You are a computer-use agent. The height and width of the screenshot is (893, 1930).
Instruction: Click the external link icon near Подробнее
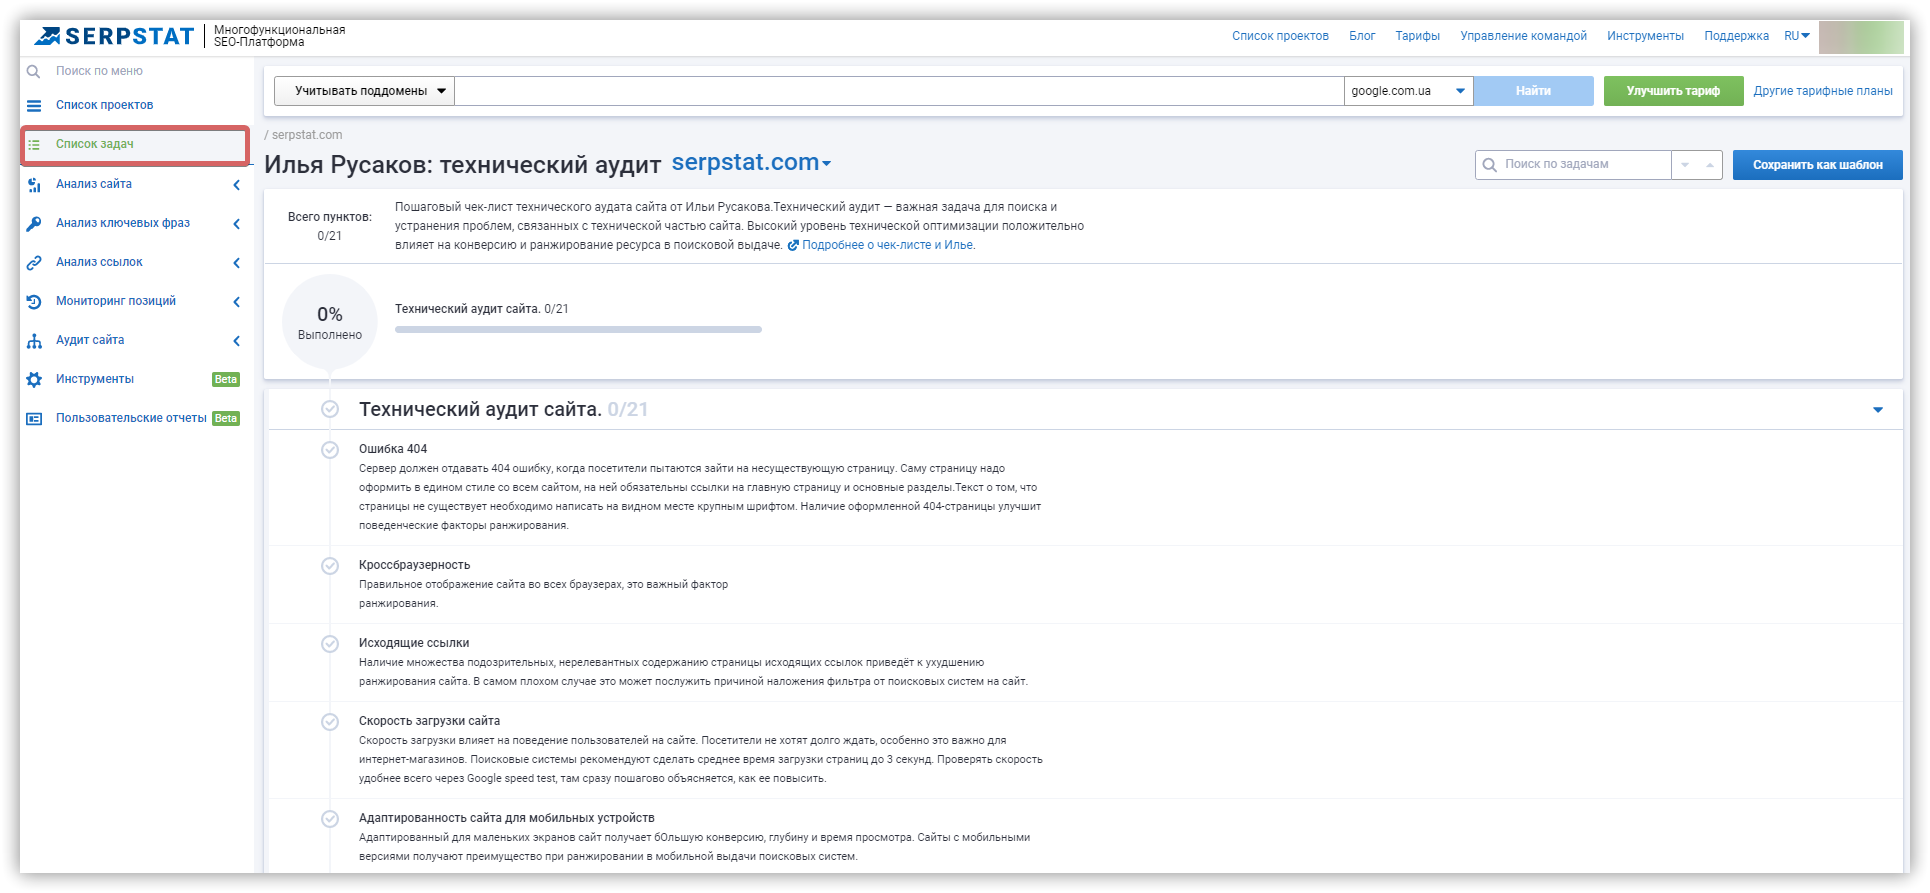(x=793, y=245)
